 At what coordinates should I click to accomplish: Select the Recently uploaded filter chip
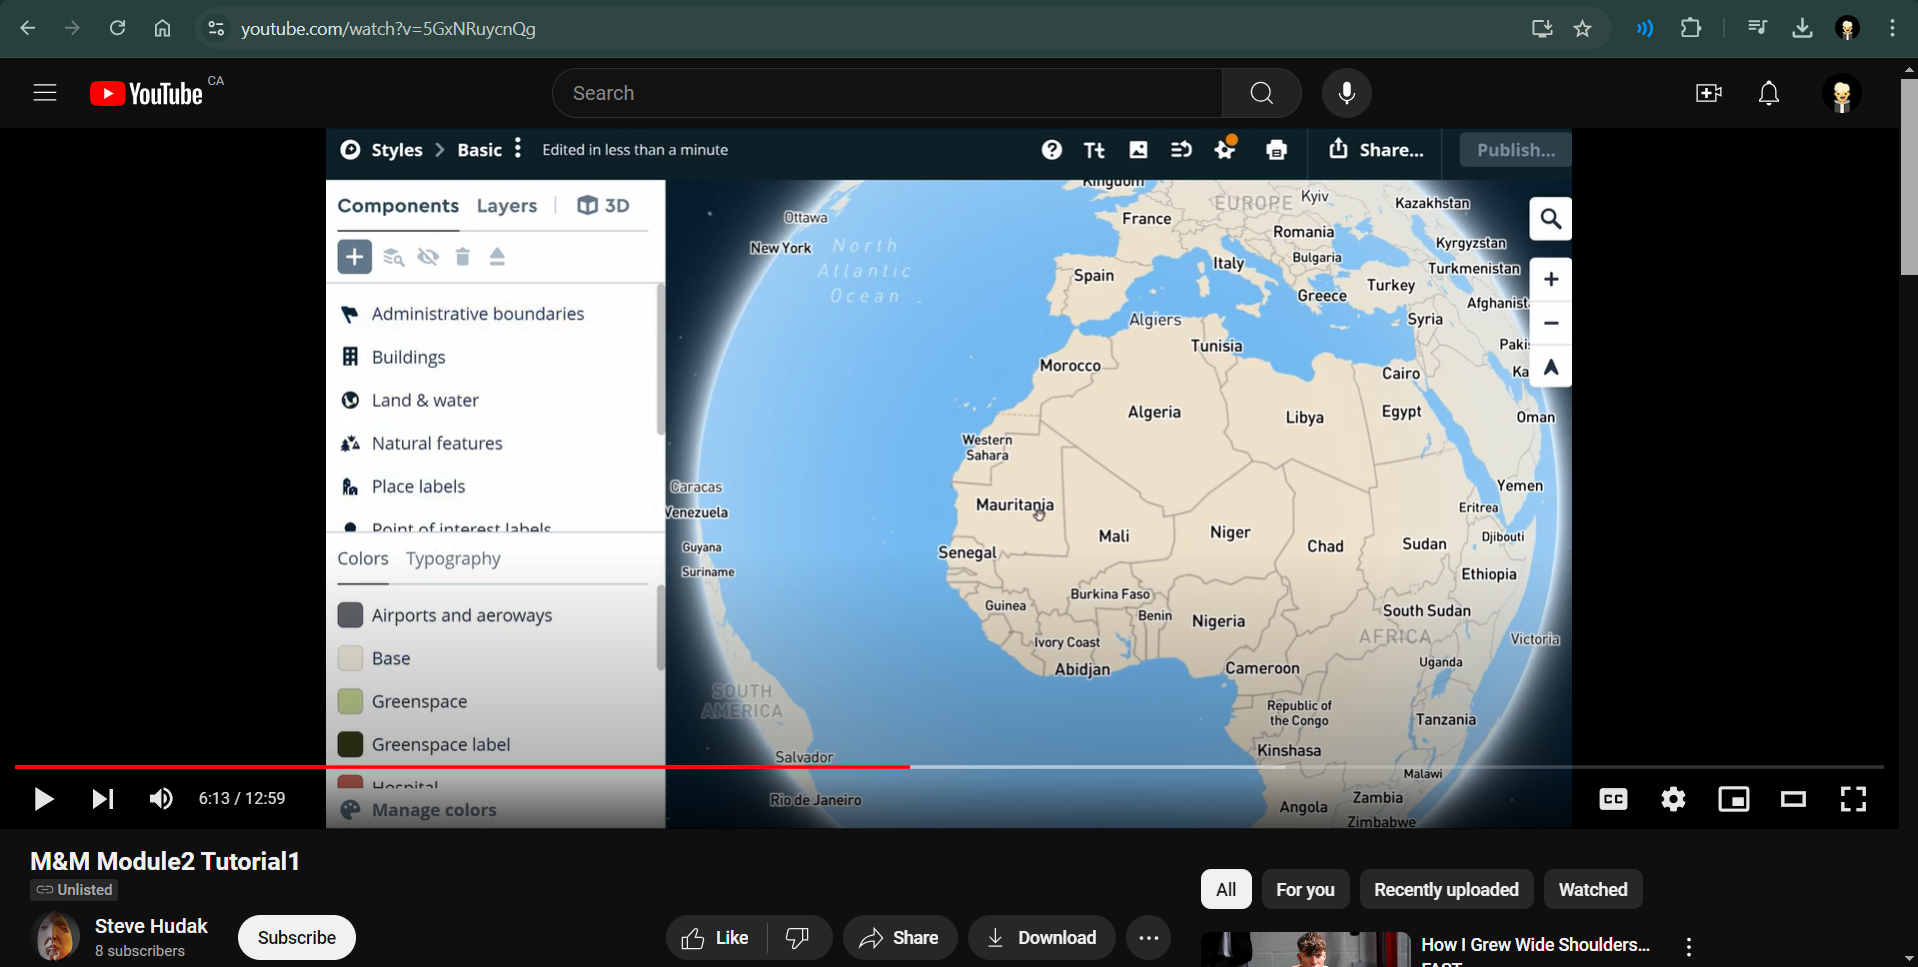[1445, 889]
